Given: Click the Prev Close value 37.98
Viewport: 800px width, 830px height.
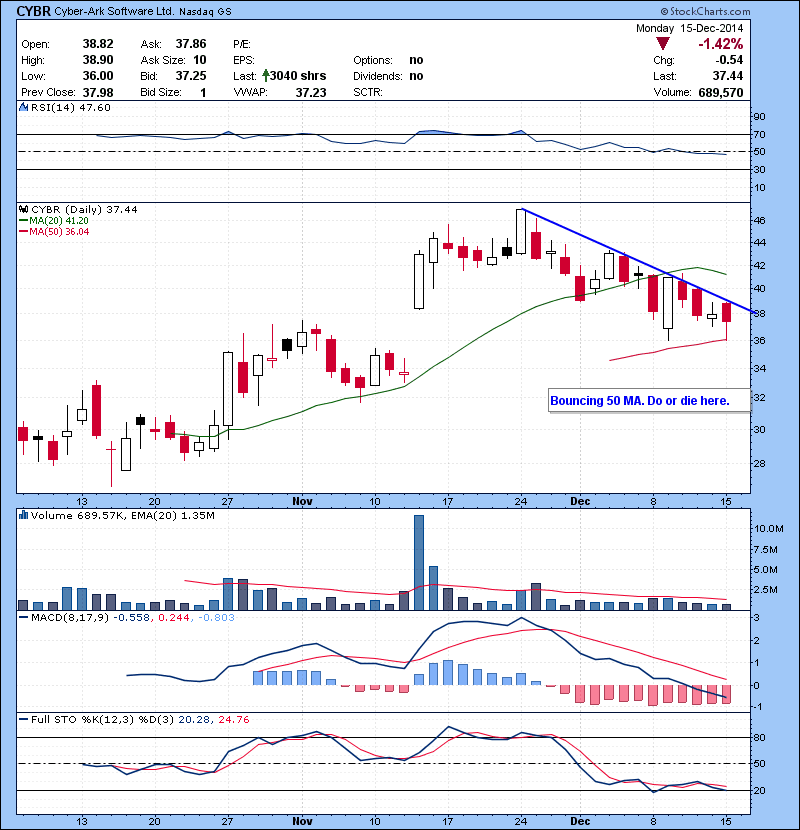Looking at the screenshot, I should coord(98,93).
